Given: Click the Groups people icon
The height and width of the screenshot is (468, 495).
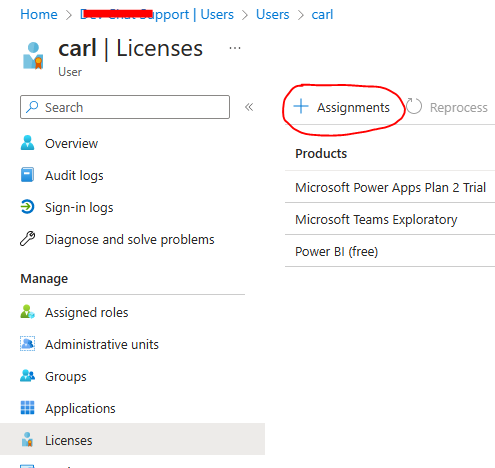Looking at the screenshot, I should pos(27,376).
